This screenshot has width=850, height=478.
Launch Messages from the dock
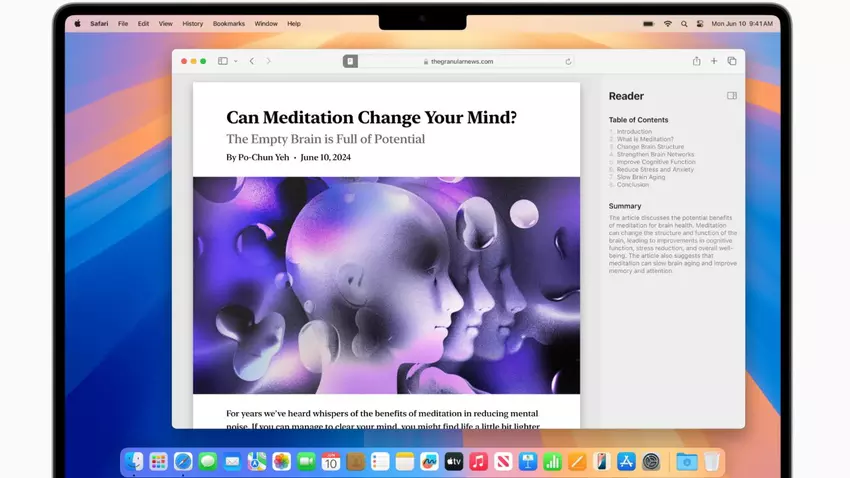click(208, 461)
